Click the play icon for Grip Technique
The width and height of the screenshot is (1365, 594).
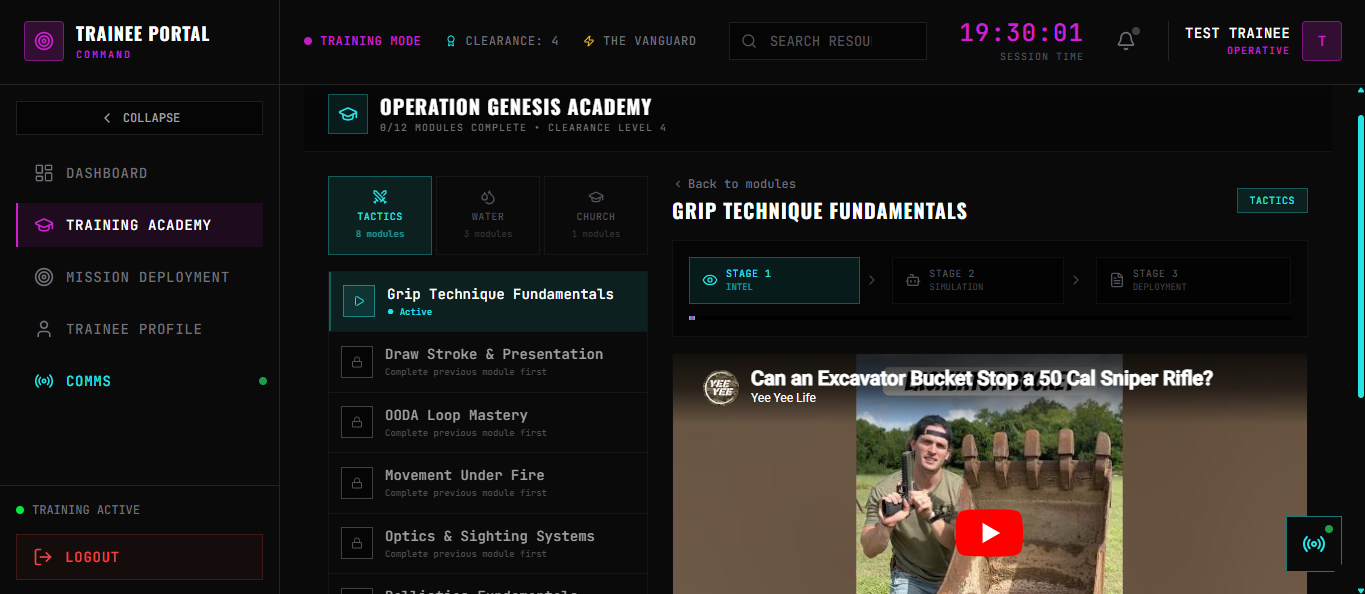[358, 301]
